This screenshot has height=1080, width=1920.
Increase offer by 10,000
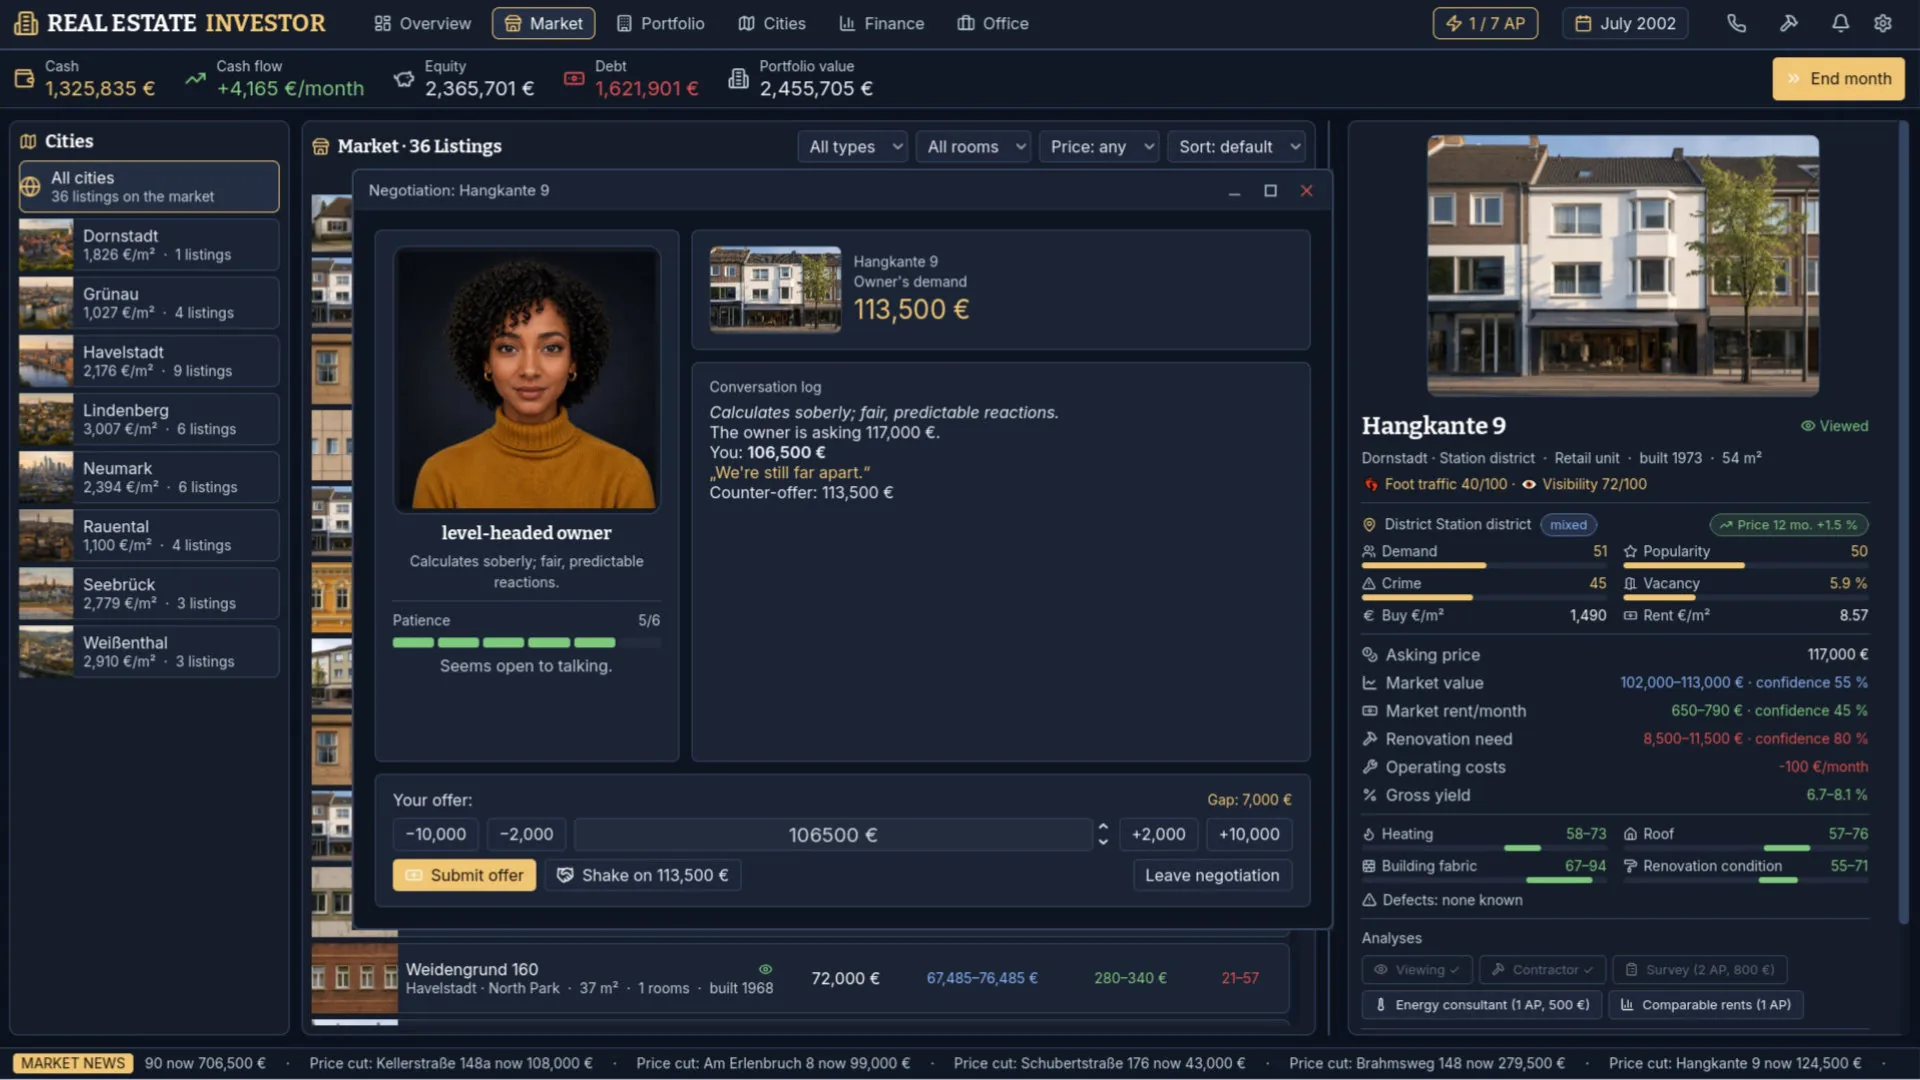[x=1249, y=834]
